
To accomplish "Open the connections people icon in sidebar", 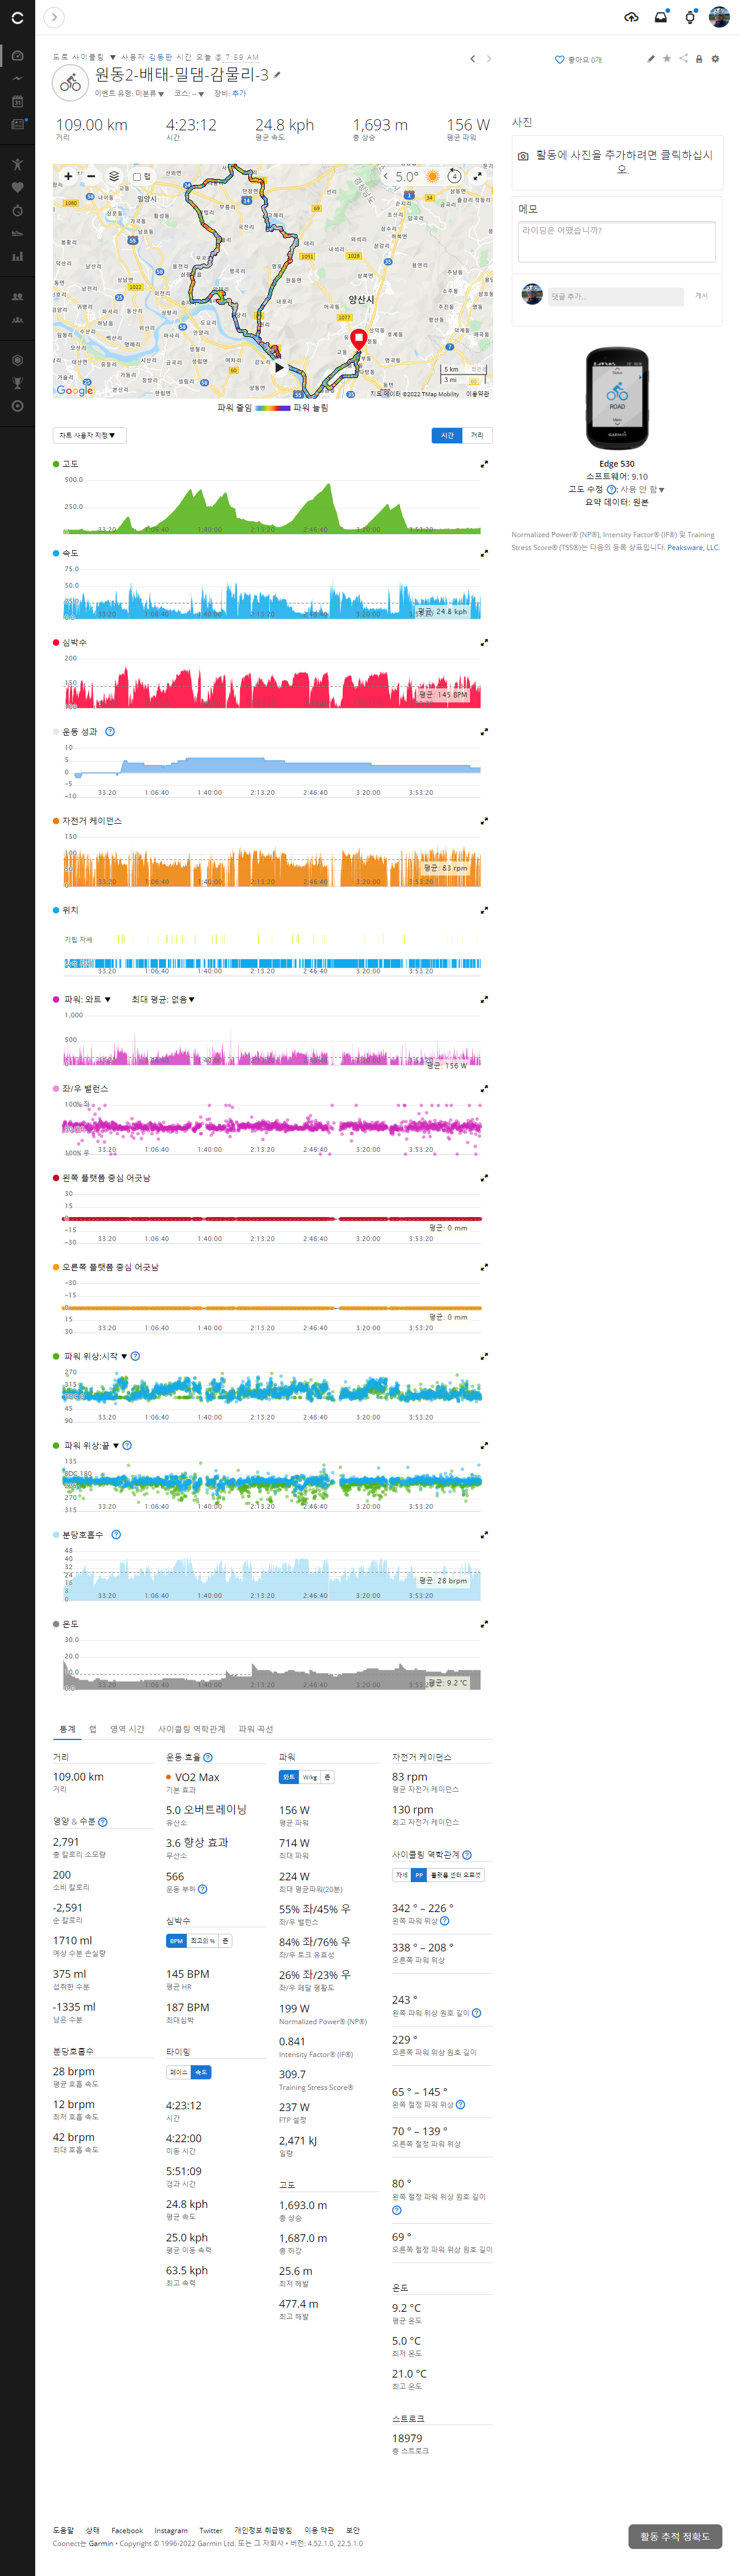I will pos(17,296).
